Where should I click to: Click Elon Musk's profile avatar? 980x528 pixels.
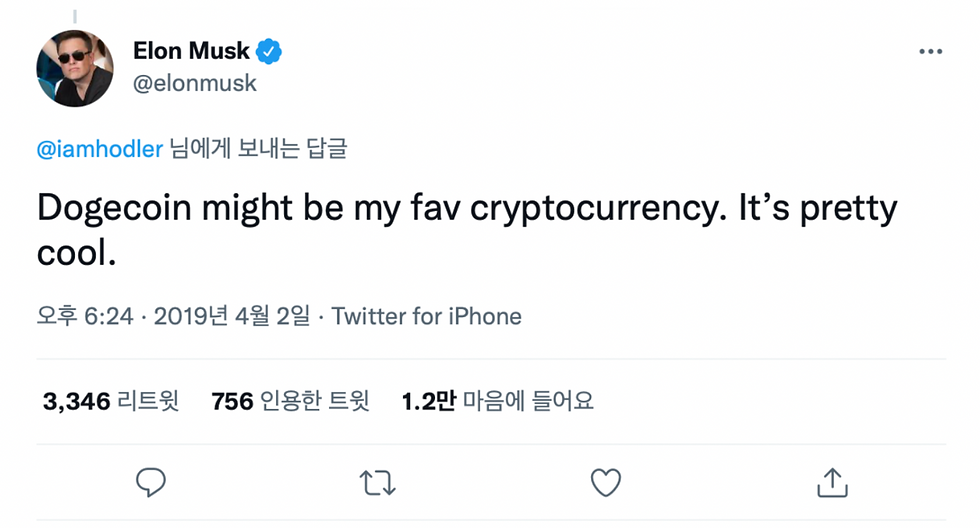point(75,68)
